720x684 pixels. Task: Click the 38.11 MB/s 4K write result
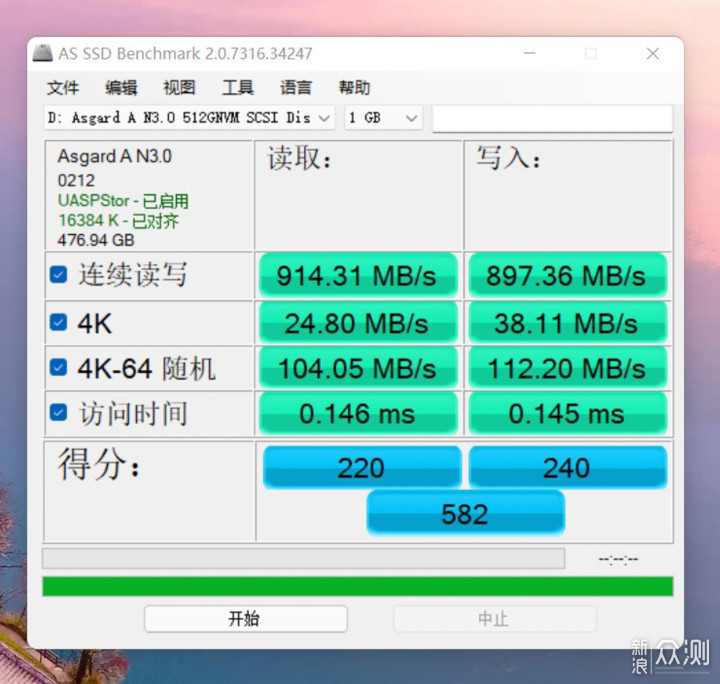[567, 323]
